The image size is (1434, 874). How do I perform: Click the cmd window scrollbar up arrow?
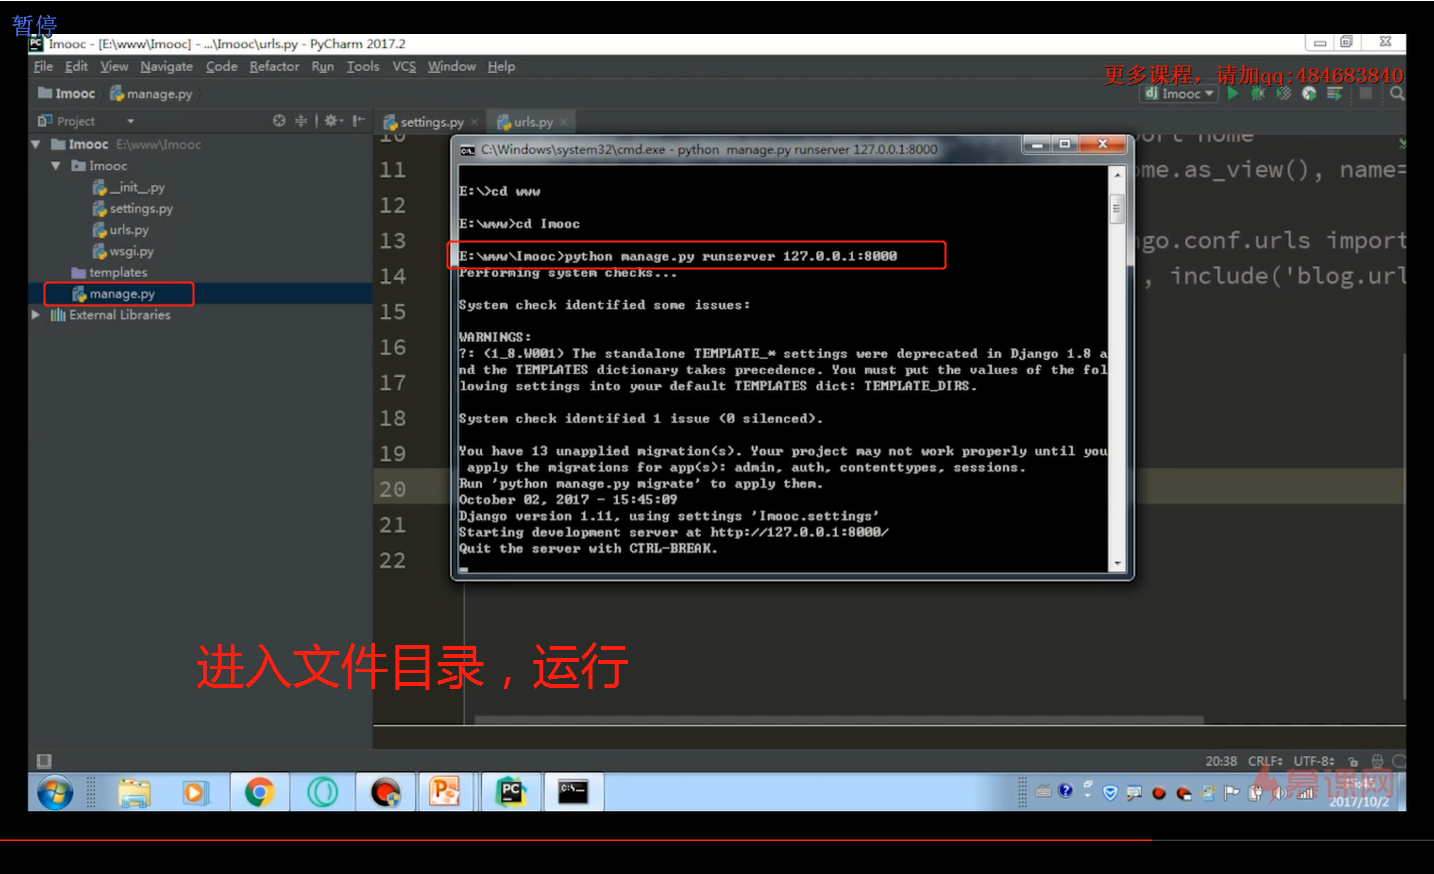coord(1117,174)
